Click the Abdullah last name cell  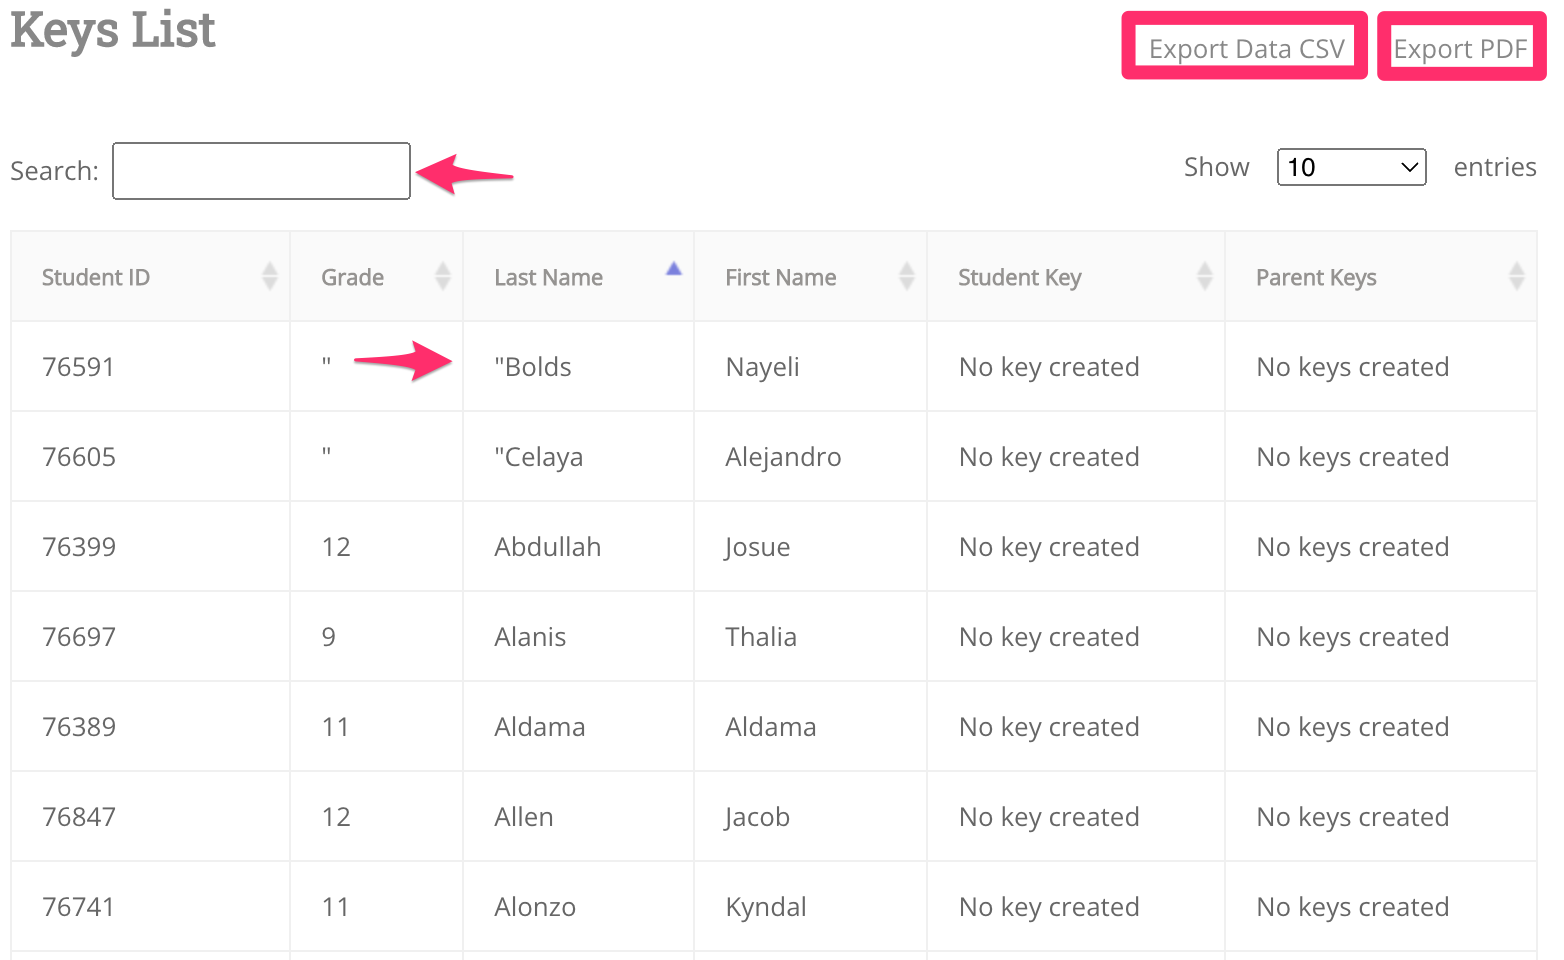point(547,547)
